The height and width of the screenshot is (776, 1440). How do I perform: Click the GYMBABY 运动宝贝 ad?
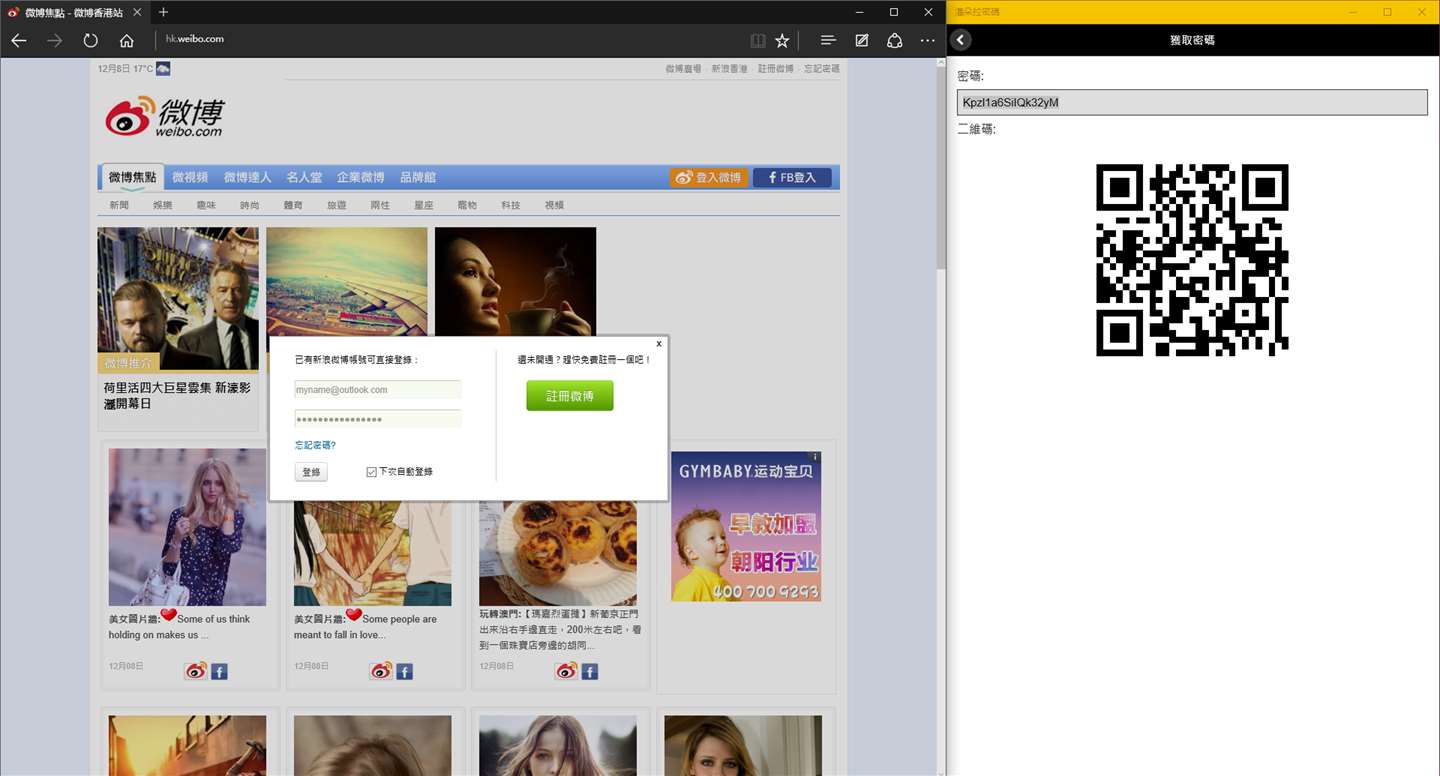tap(746, 526)
